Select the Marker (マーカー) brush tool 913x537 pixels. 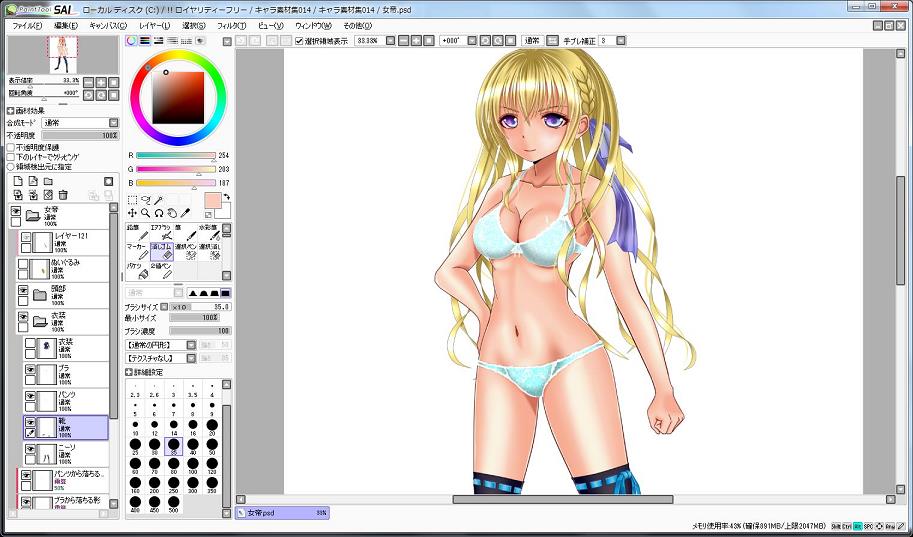point(137,250)
